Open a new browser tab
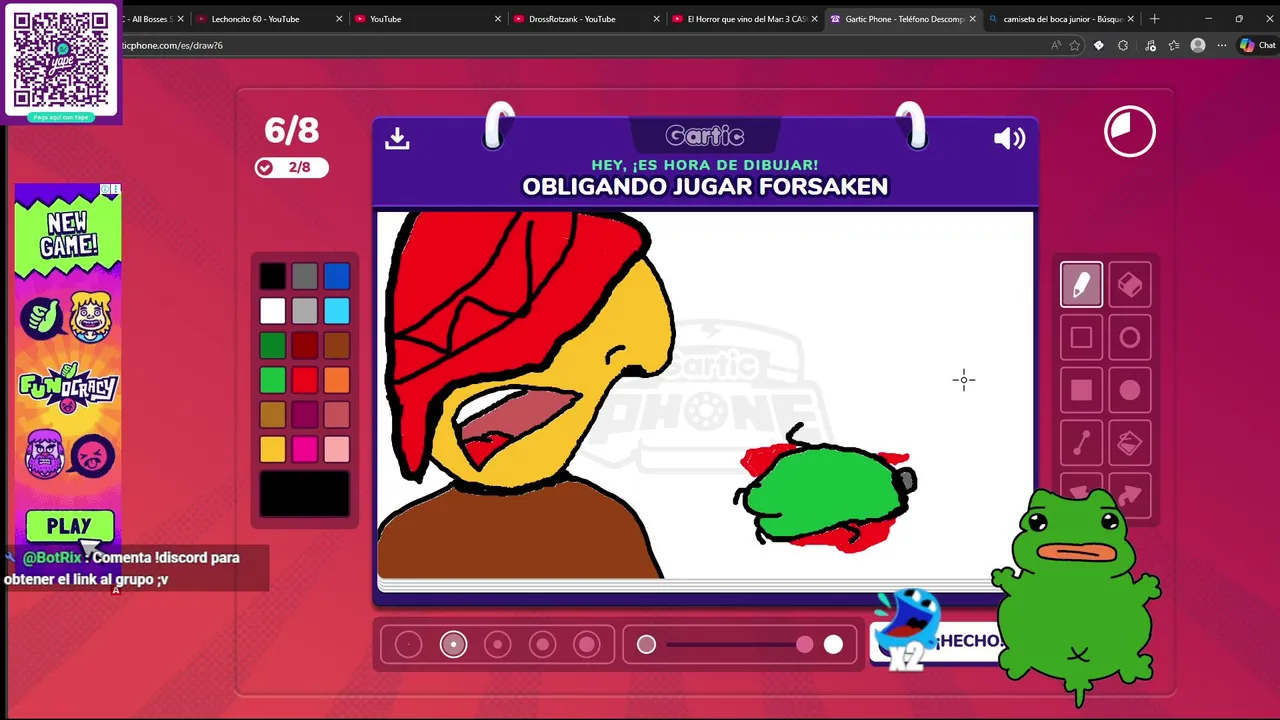Image resolution: width=1280 pixels, height=720 pixels. 1154,18
